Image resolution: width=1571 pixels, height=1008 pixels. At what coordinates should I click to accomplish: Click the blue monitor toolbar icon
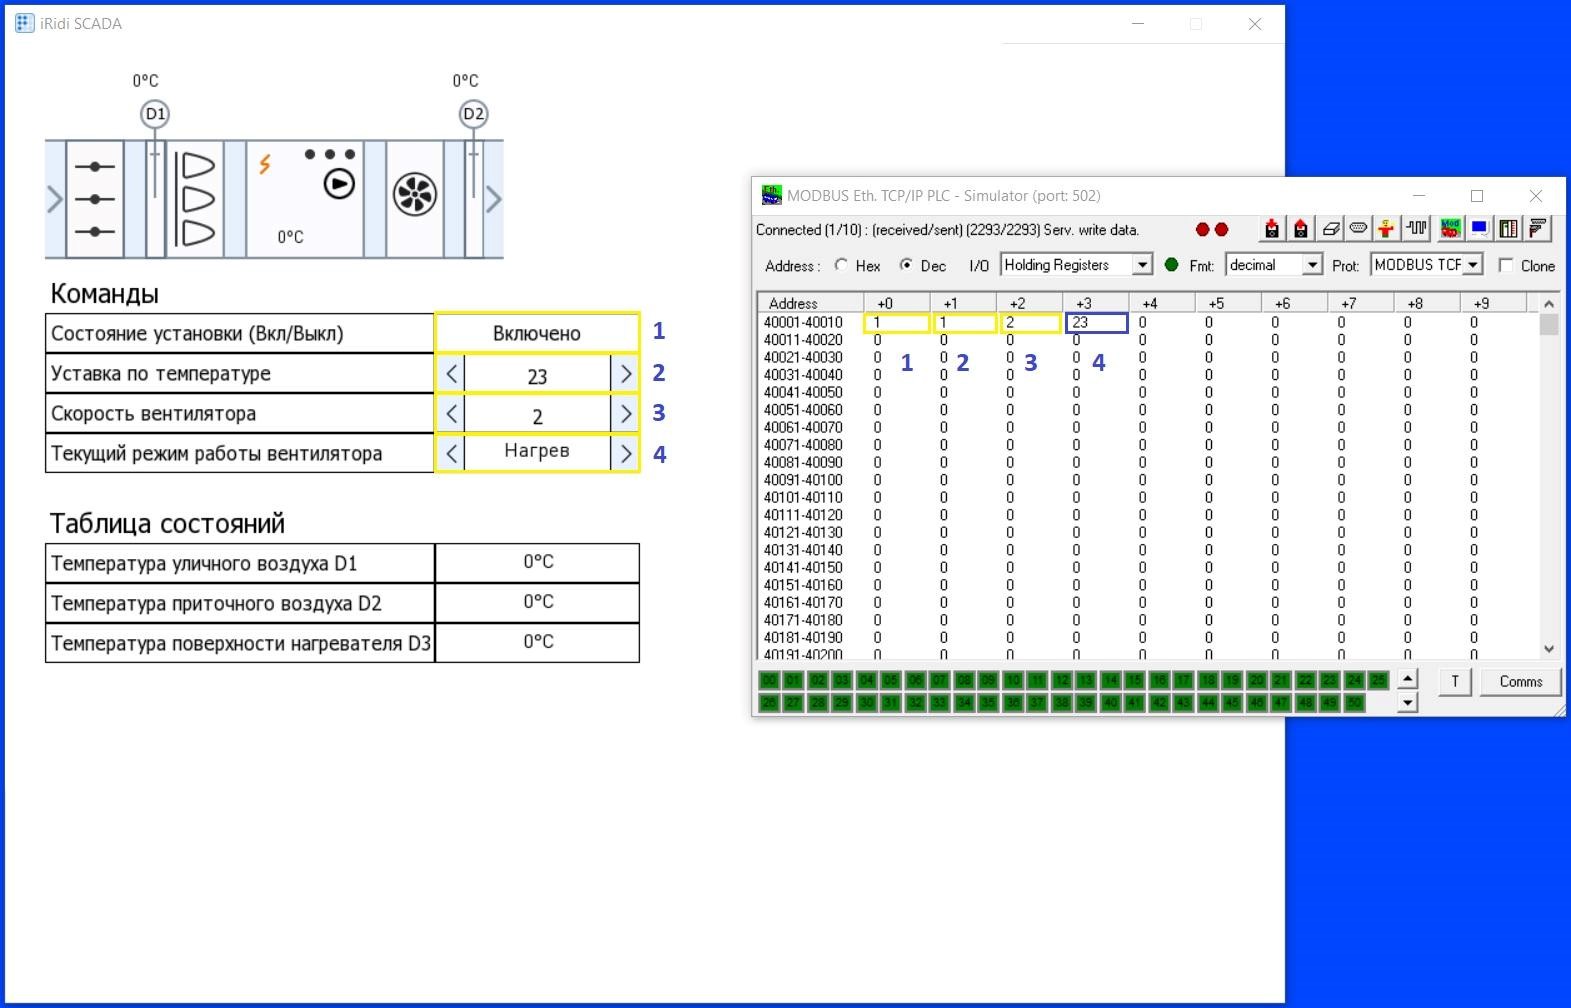point(1479,229)
